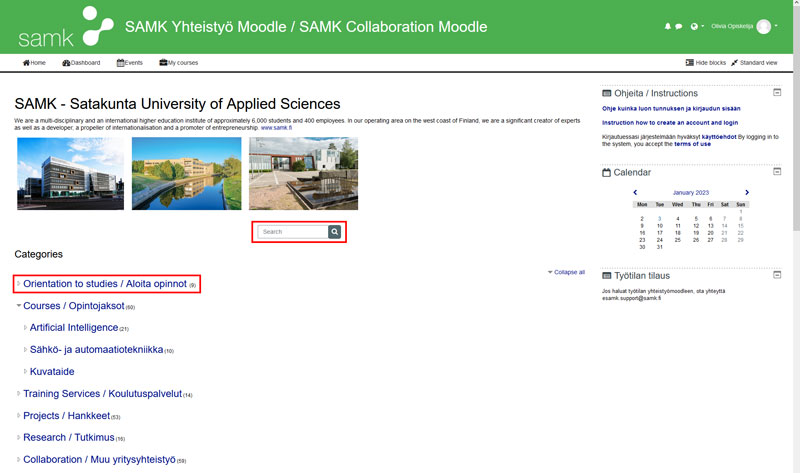
Task: Click the magnifier search button
Action: pyautogui.click(x=334, y=232)
